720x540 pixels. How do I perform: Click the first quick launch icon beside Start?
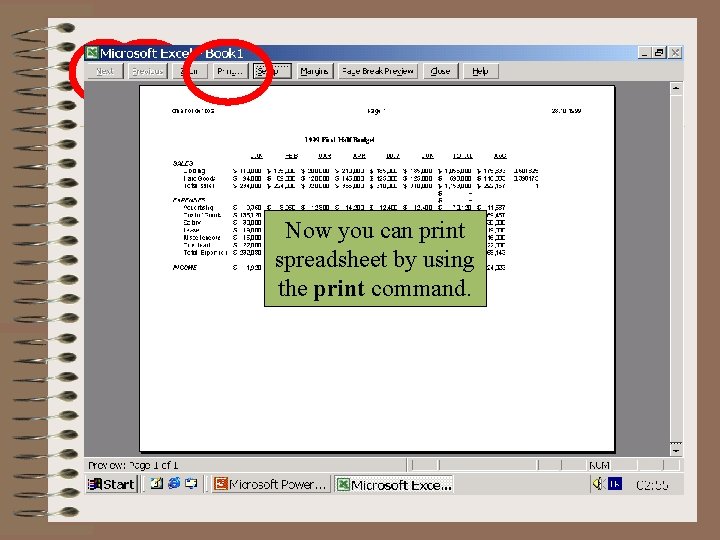[x=157, y=483]
